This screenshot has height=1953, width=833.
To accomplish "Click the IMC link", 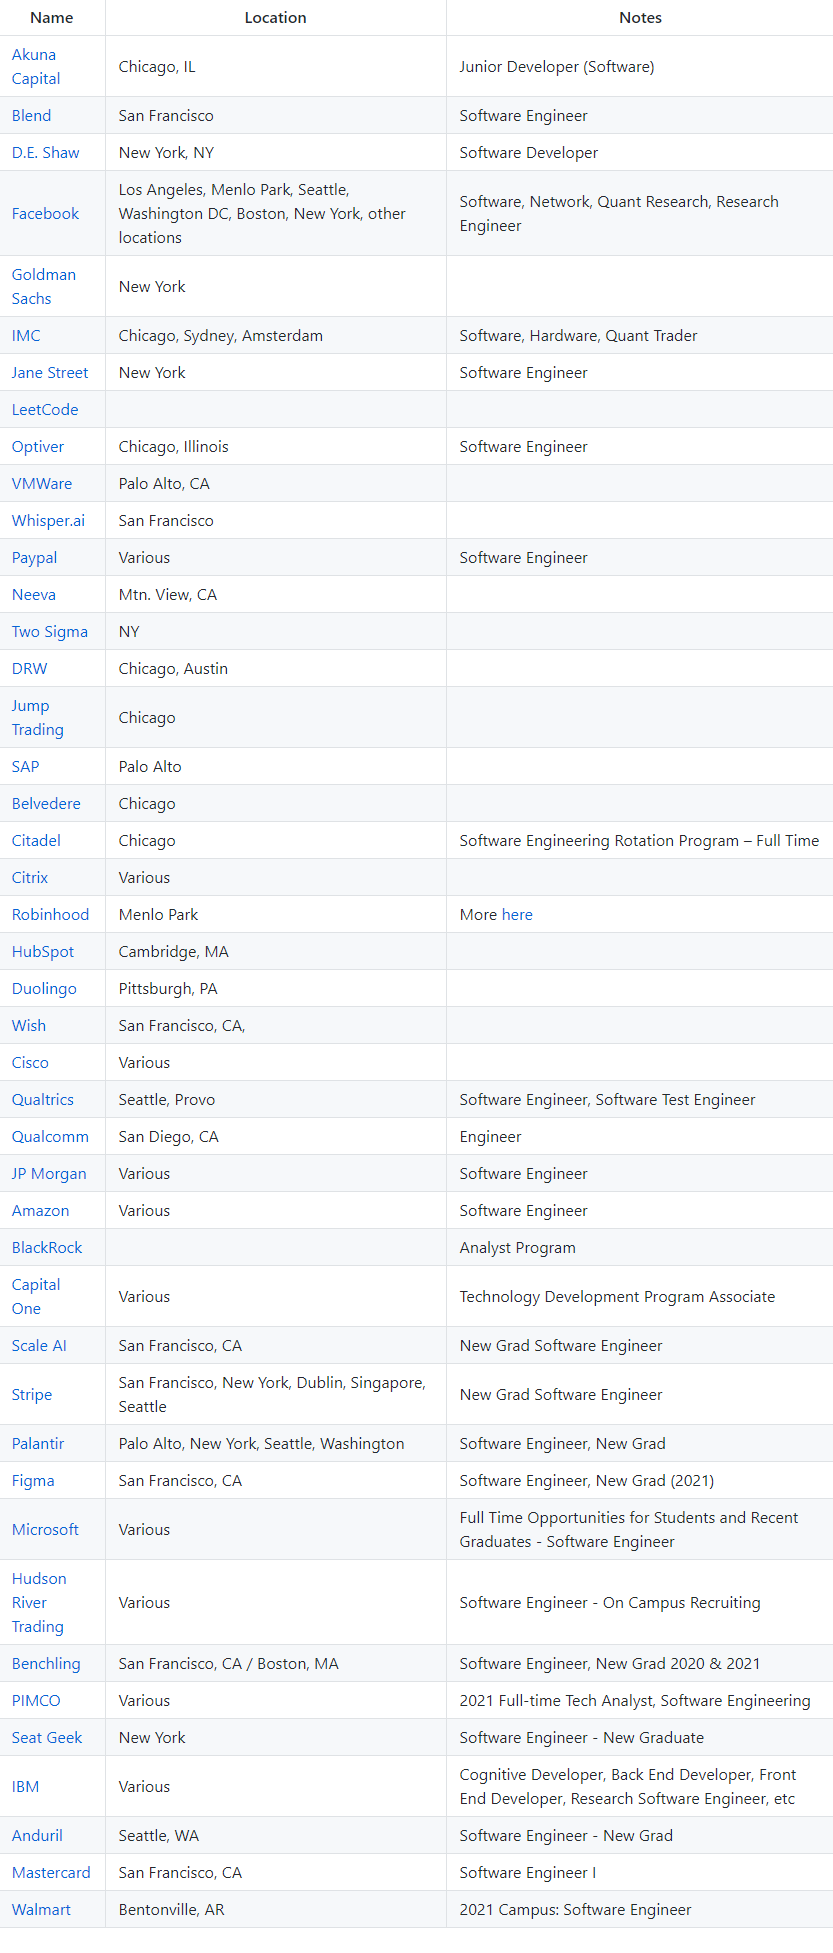I will click(26, 336).
